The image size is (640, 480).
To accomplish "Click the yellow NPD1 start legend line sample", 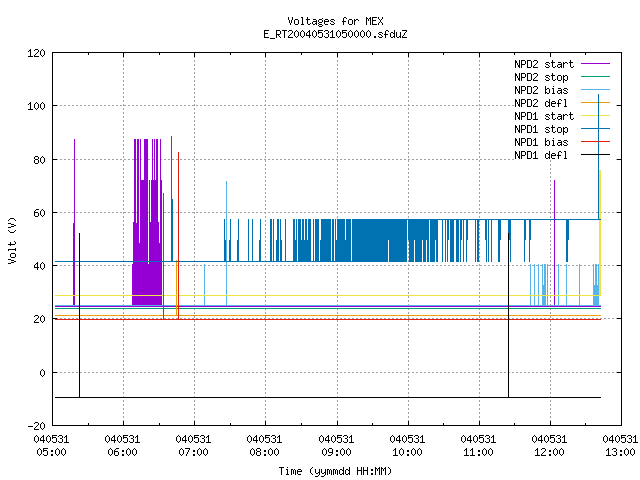I will [596, 116].
